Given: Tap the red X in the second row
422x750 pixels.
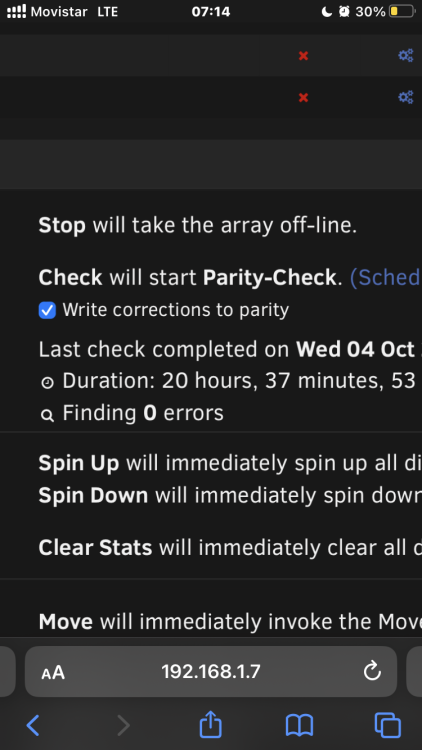Looking at the screenshot, I should click(303, 98).
